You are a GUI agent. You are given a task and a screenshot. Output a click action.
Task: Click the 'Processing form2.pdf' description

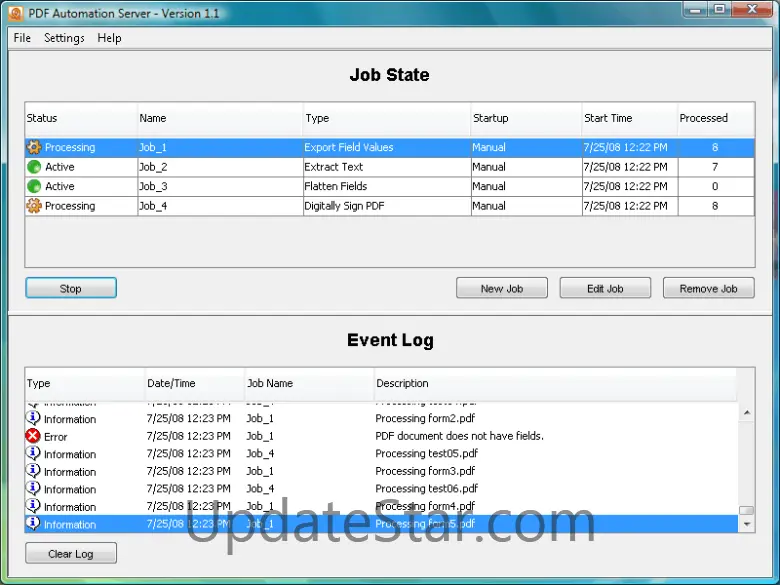pos(425,418)
